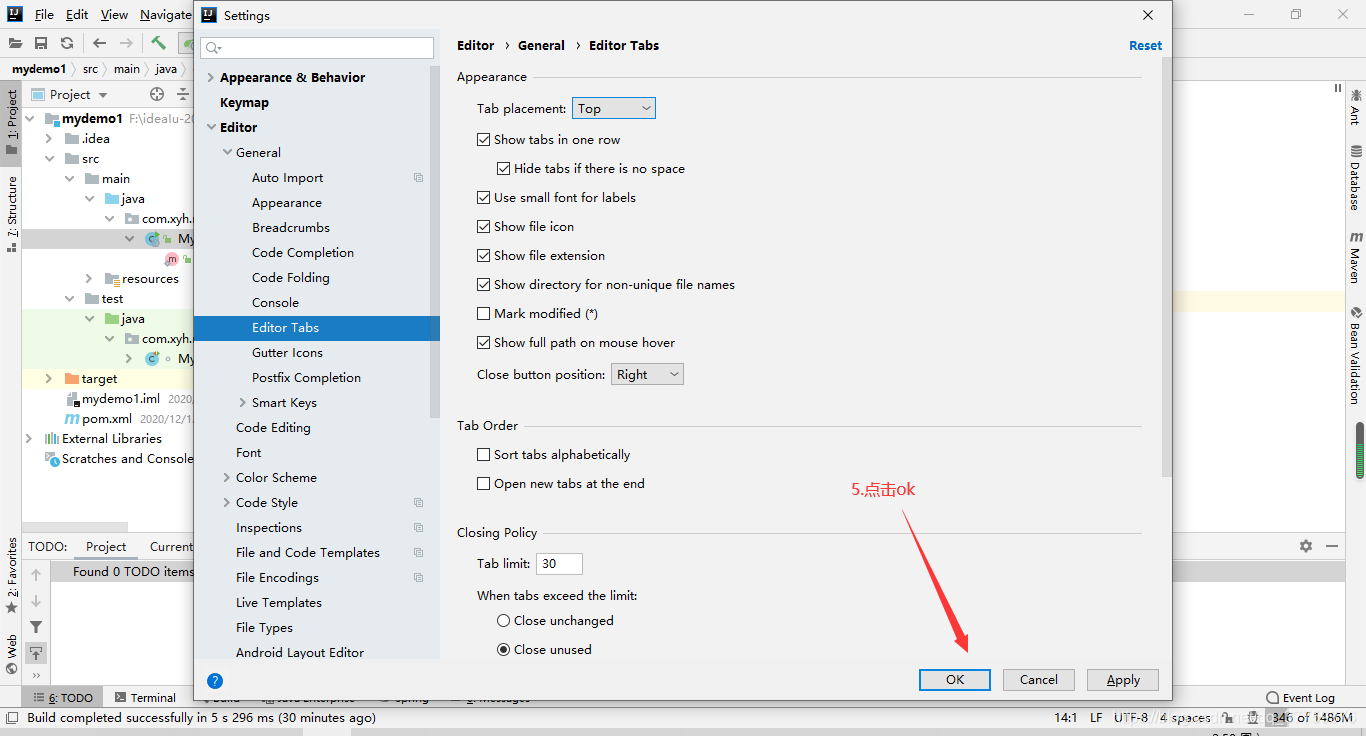Switch to the Terminal tool tab
The image size is (1366, 736).
click(145, 698)
